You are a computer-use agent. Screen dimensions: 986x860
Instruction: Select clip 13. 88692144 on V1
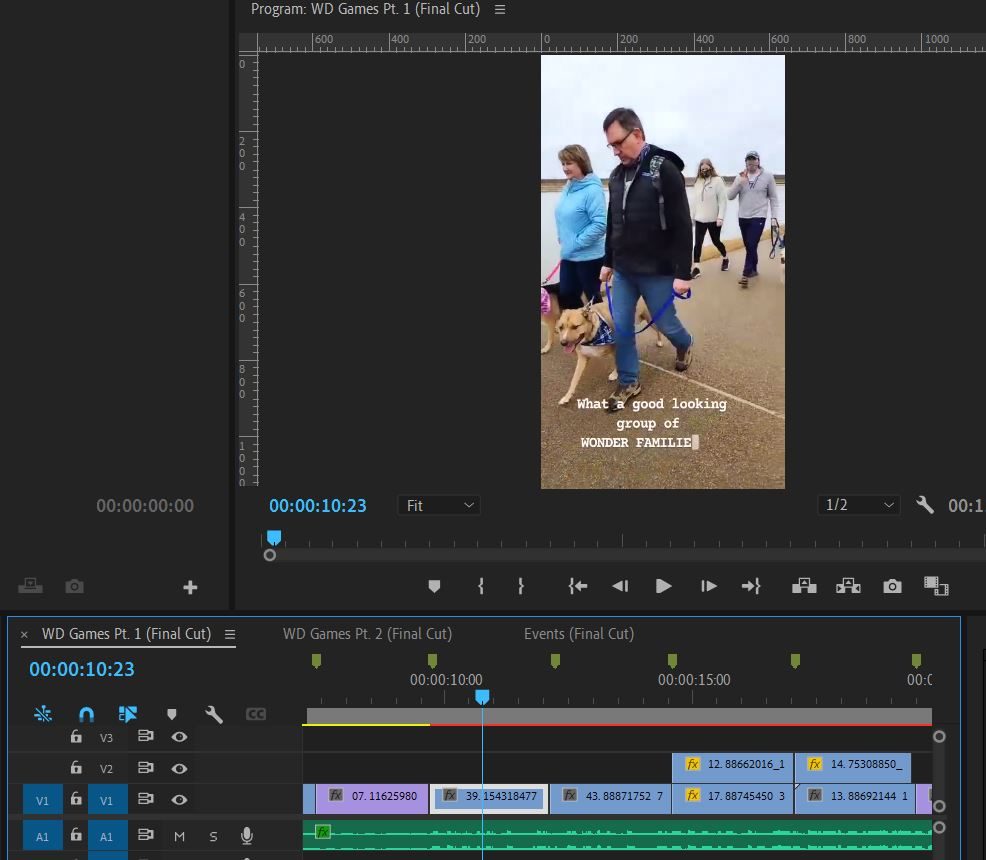tap(855, 798)
